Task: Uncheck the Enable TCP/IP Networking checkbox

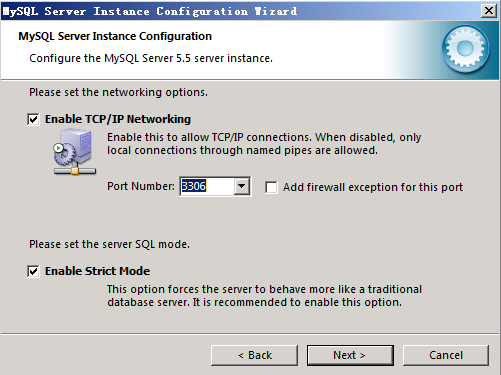Action: (x=33, y=119)
